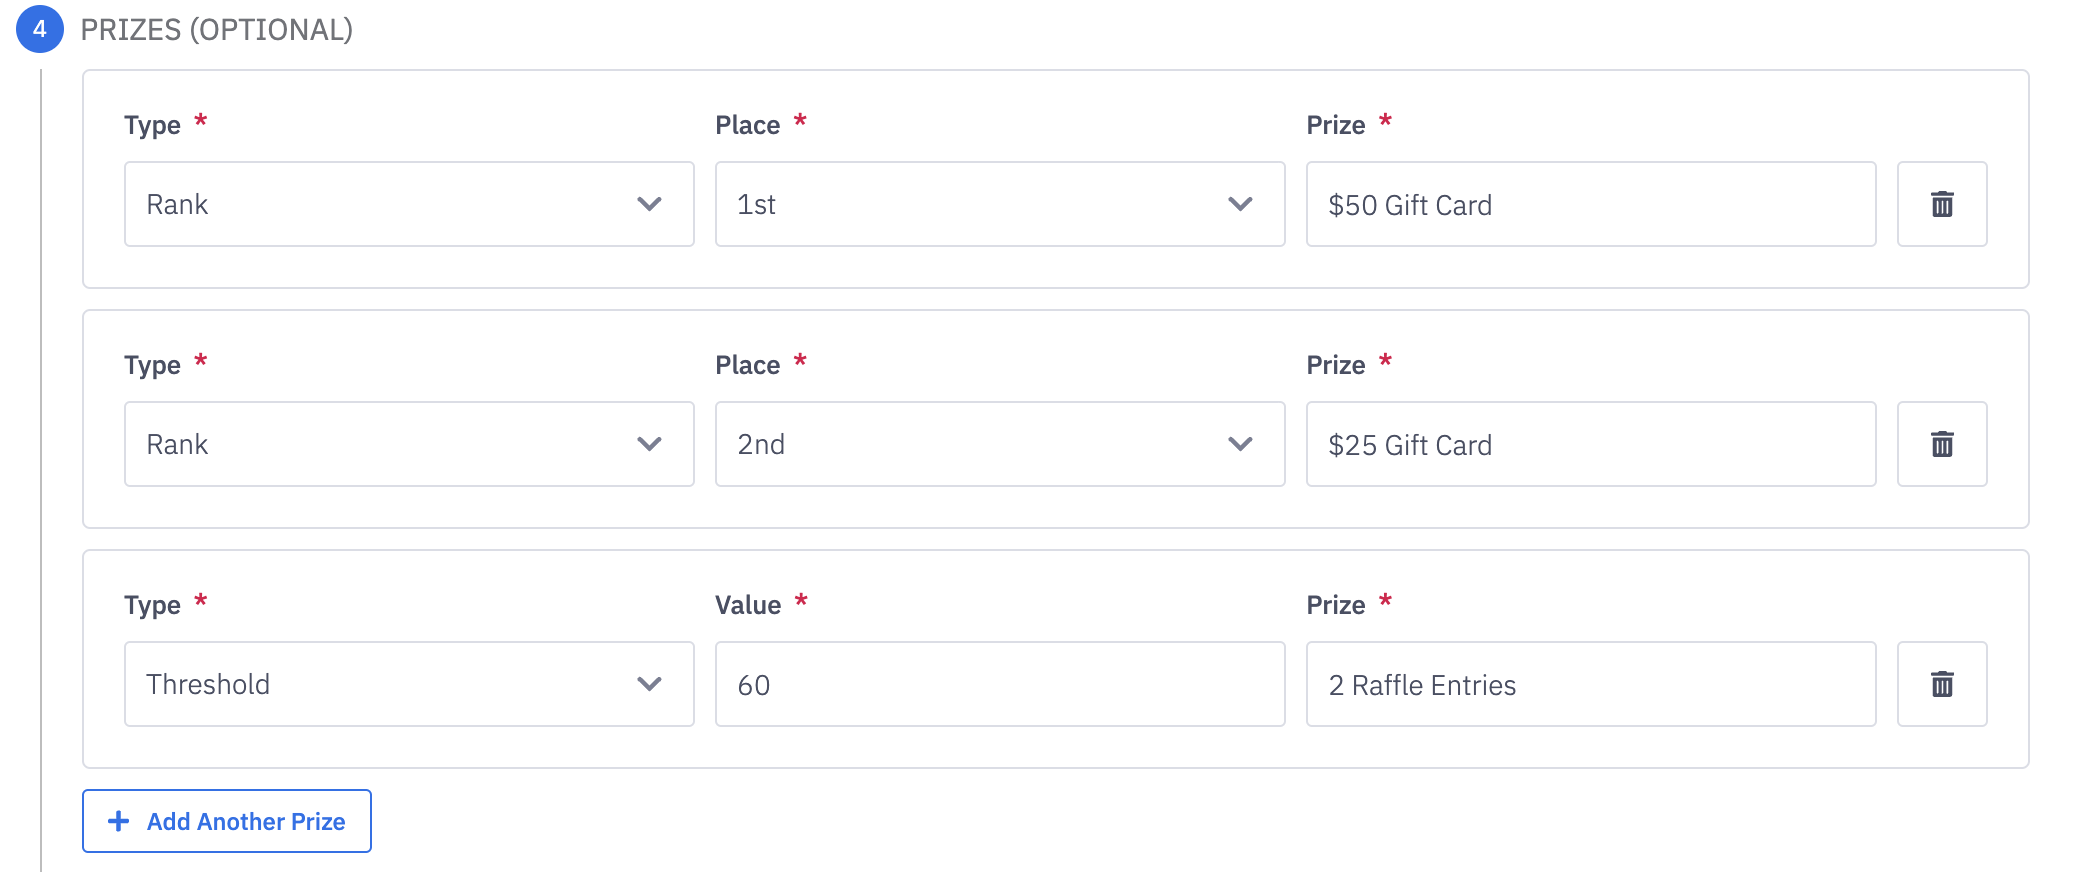This screenshot has width=2076, height=872.
Task: Edit the 2 Raffle Entries prize field
Action: click(x=1590, y=684)
